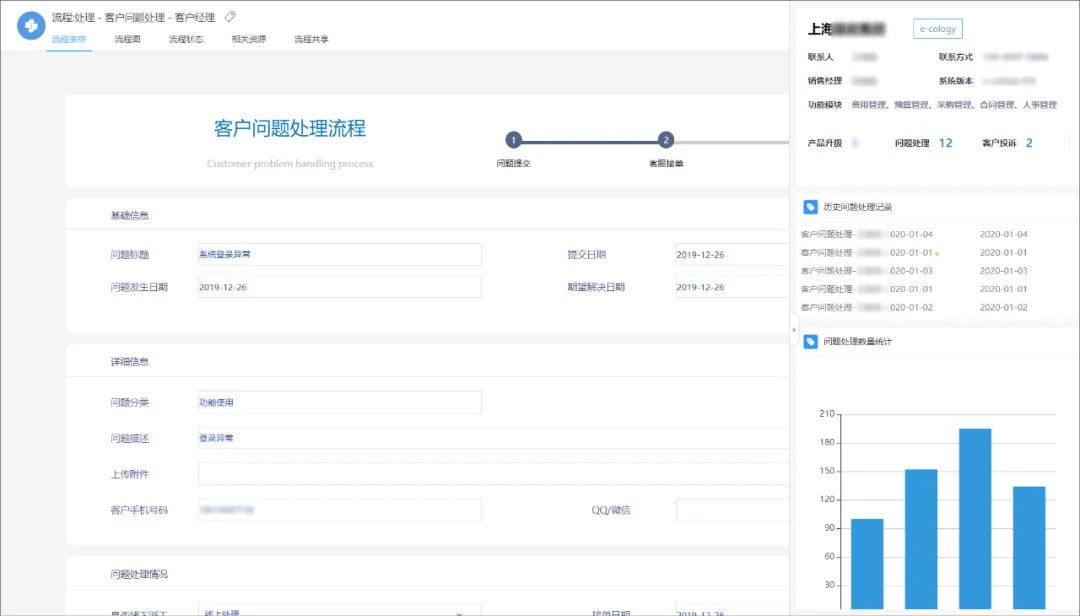The image size is (1080, 616).
Task: Select step 2 circle 客服接单
Action: click(665, 140)
